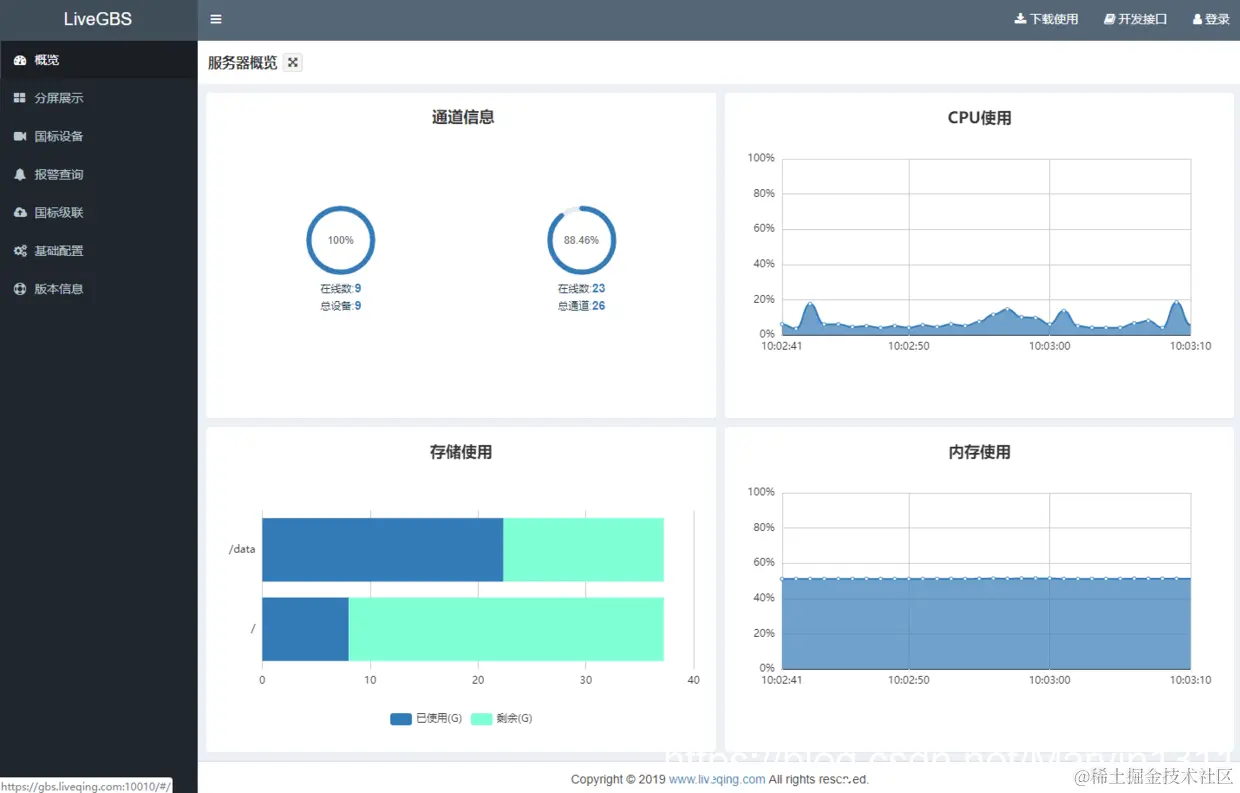
Task: Click the 服务器概览 heading text
Action: point(242,62)
